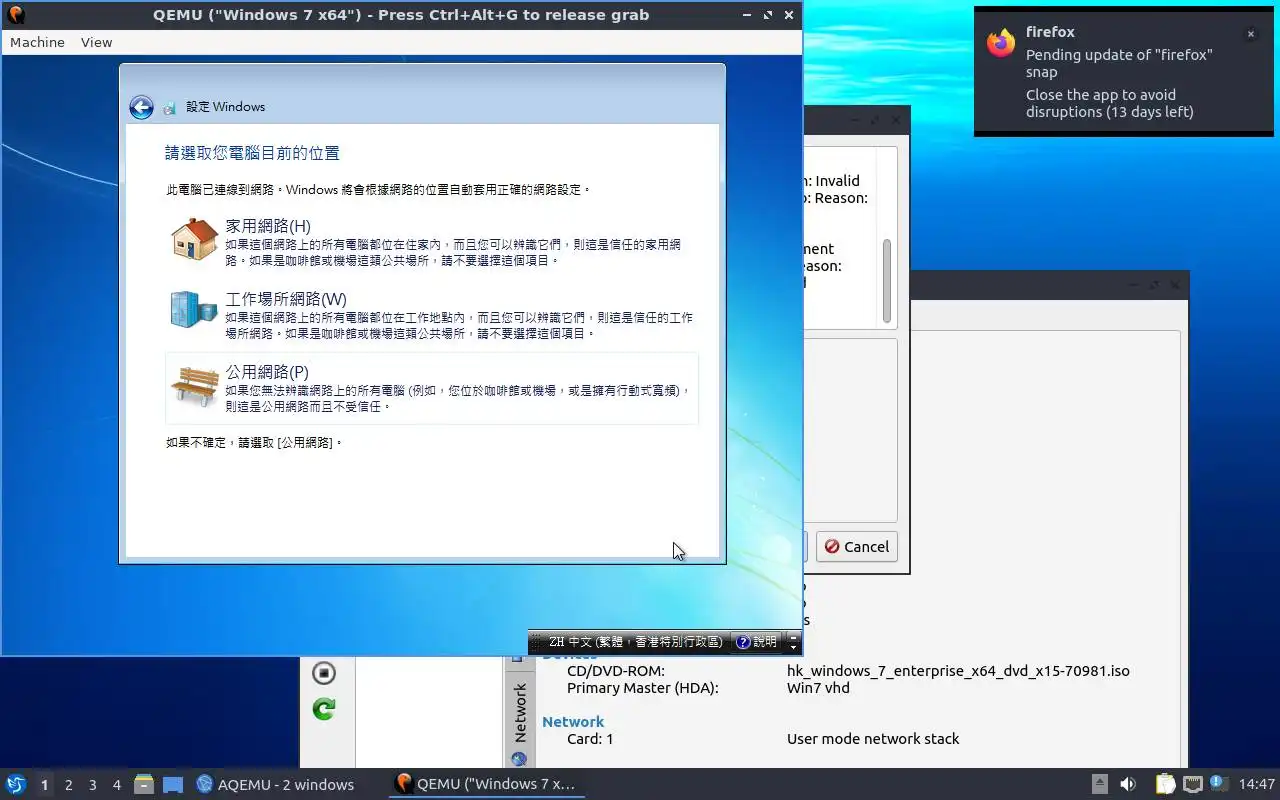Switch to workspace 1
The width and height of the screenshot is (1280, 800).
click(44, 785)
